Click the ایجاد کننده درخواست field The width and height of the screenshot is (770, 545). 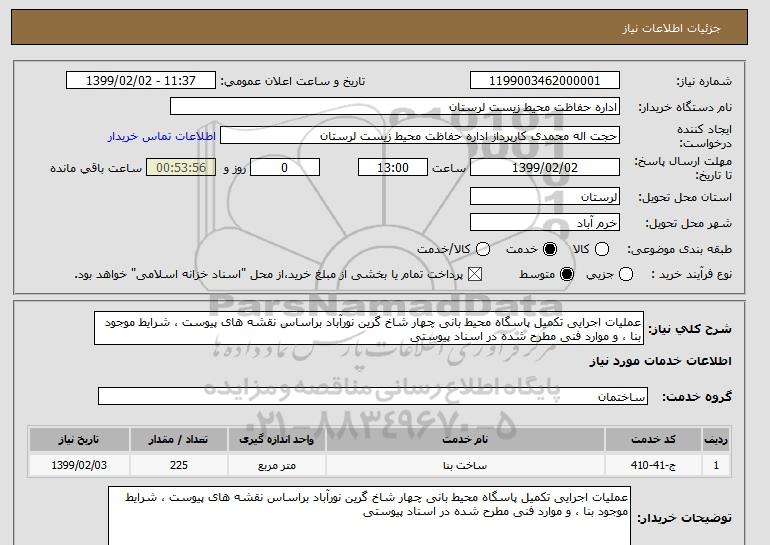(420, 136)
